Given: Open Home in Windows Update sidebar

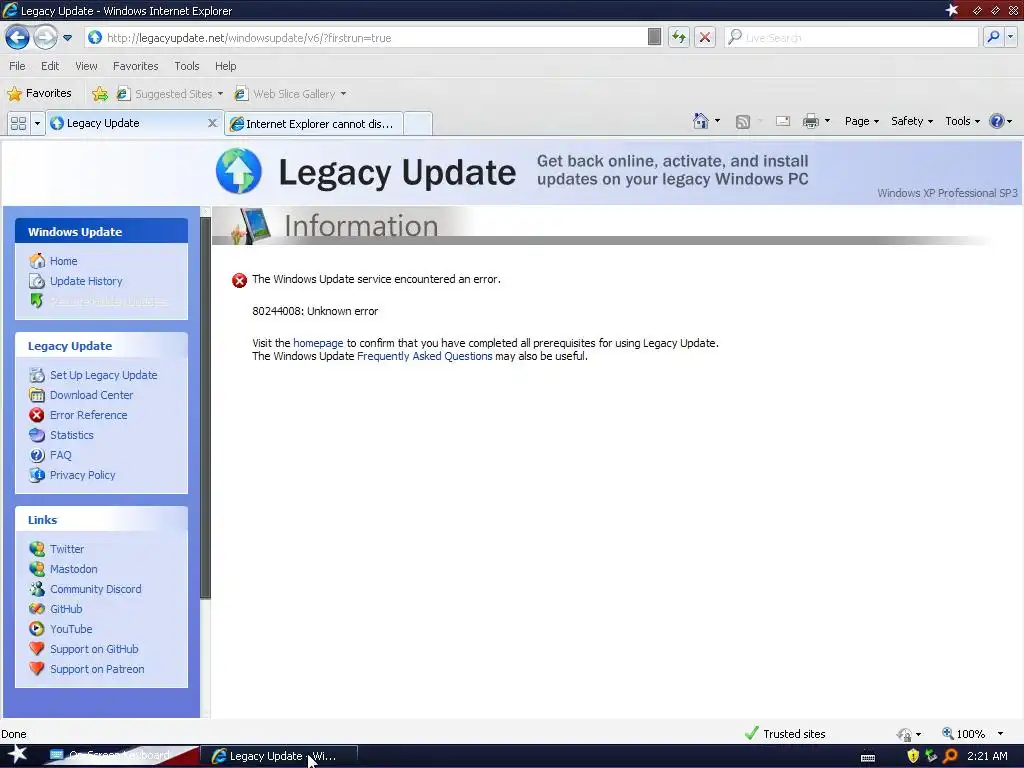Looking at the screenshot, I should point(63,261).
